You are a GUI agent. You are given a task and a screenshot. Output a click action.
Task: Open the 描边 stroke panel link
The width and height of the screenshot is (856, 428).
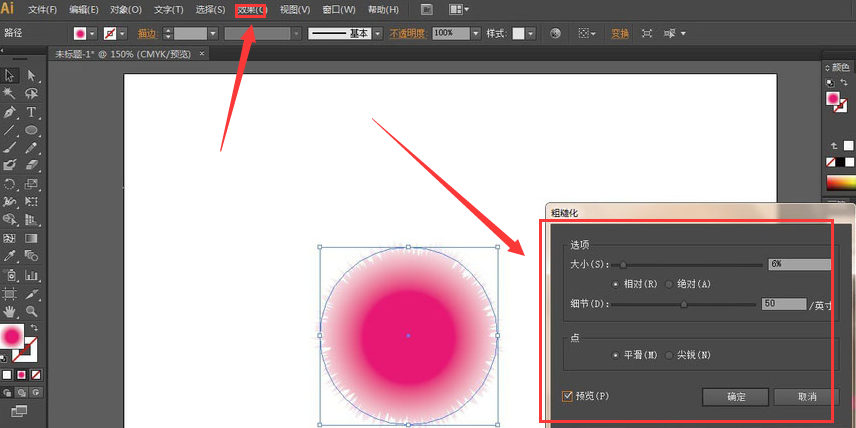tap(147, 34)
